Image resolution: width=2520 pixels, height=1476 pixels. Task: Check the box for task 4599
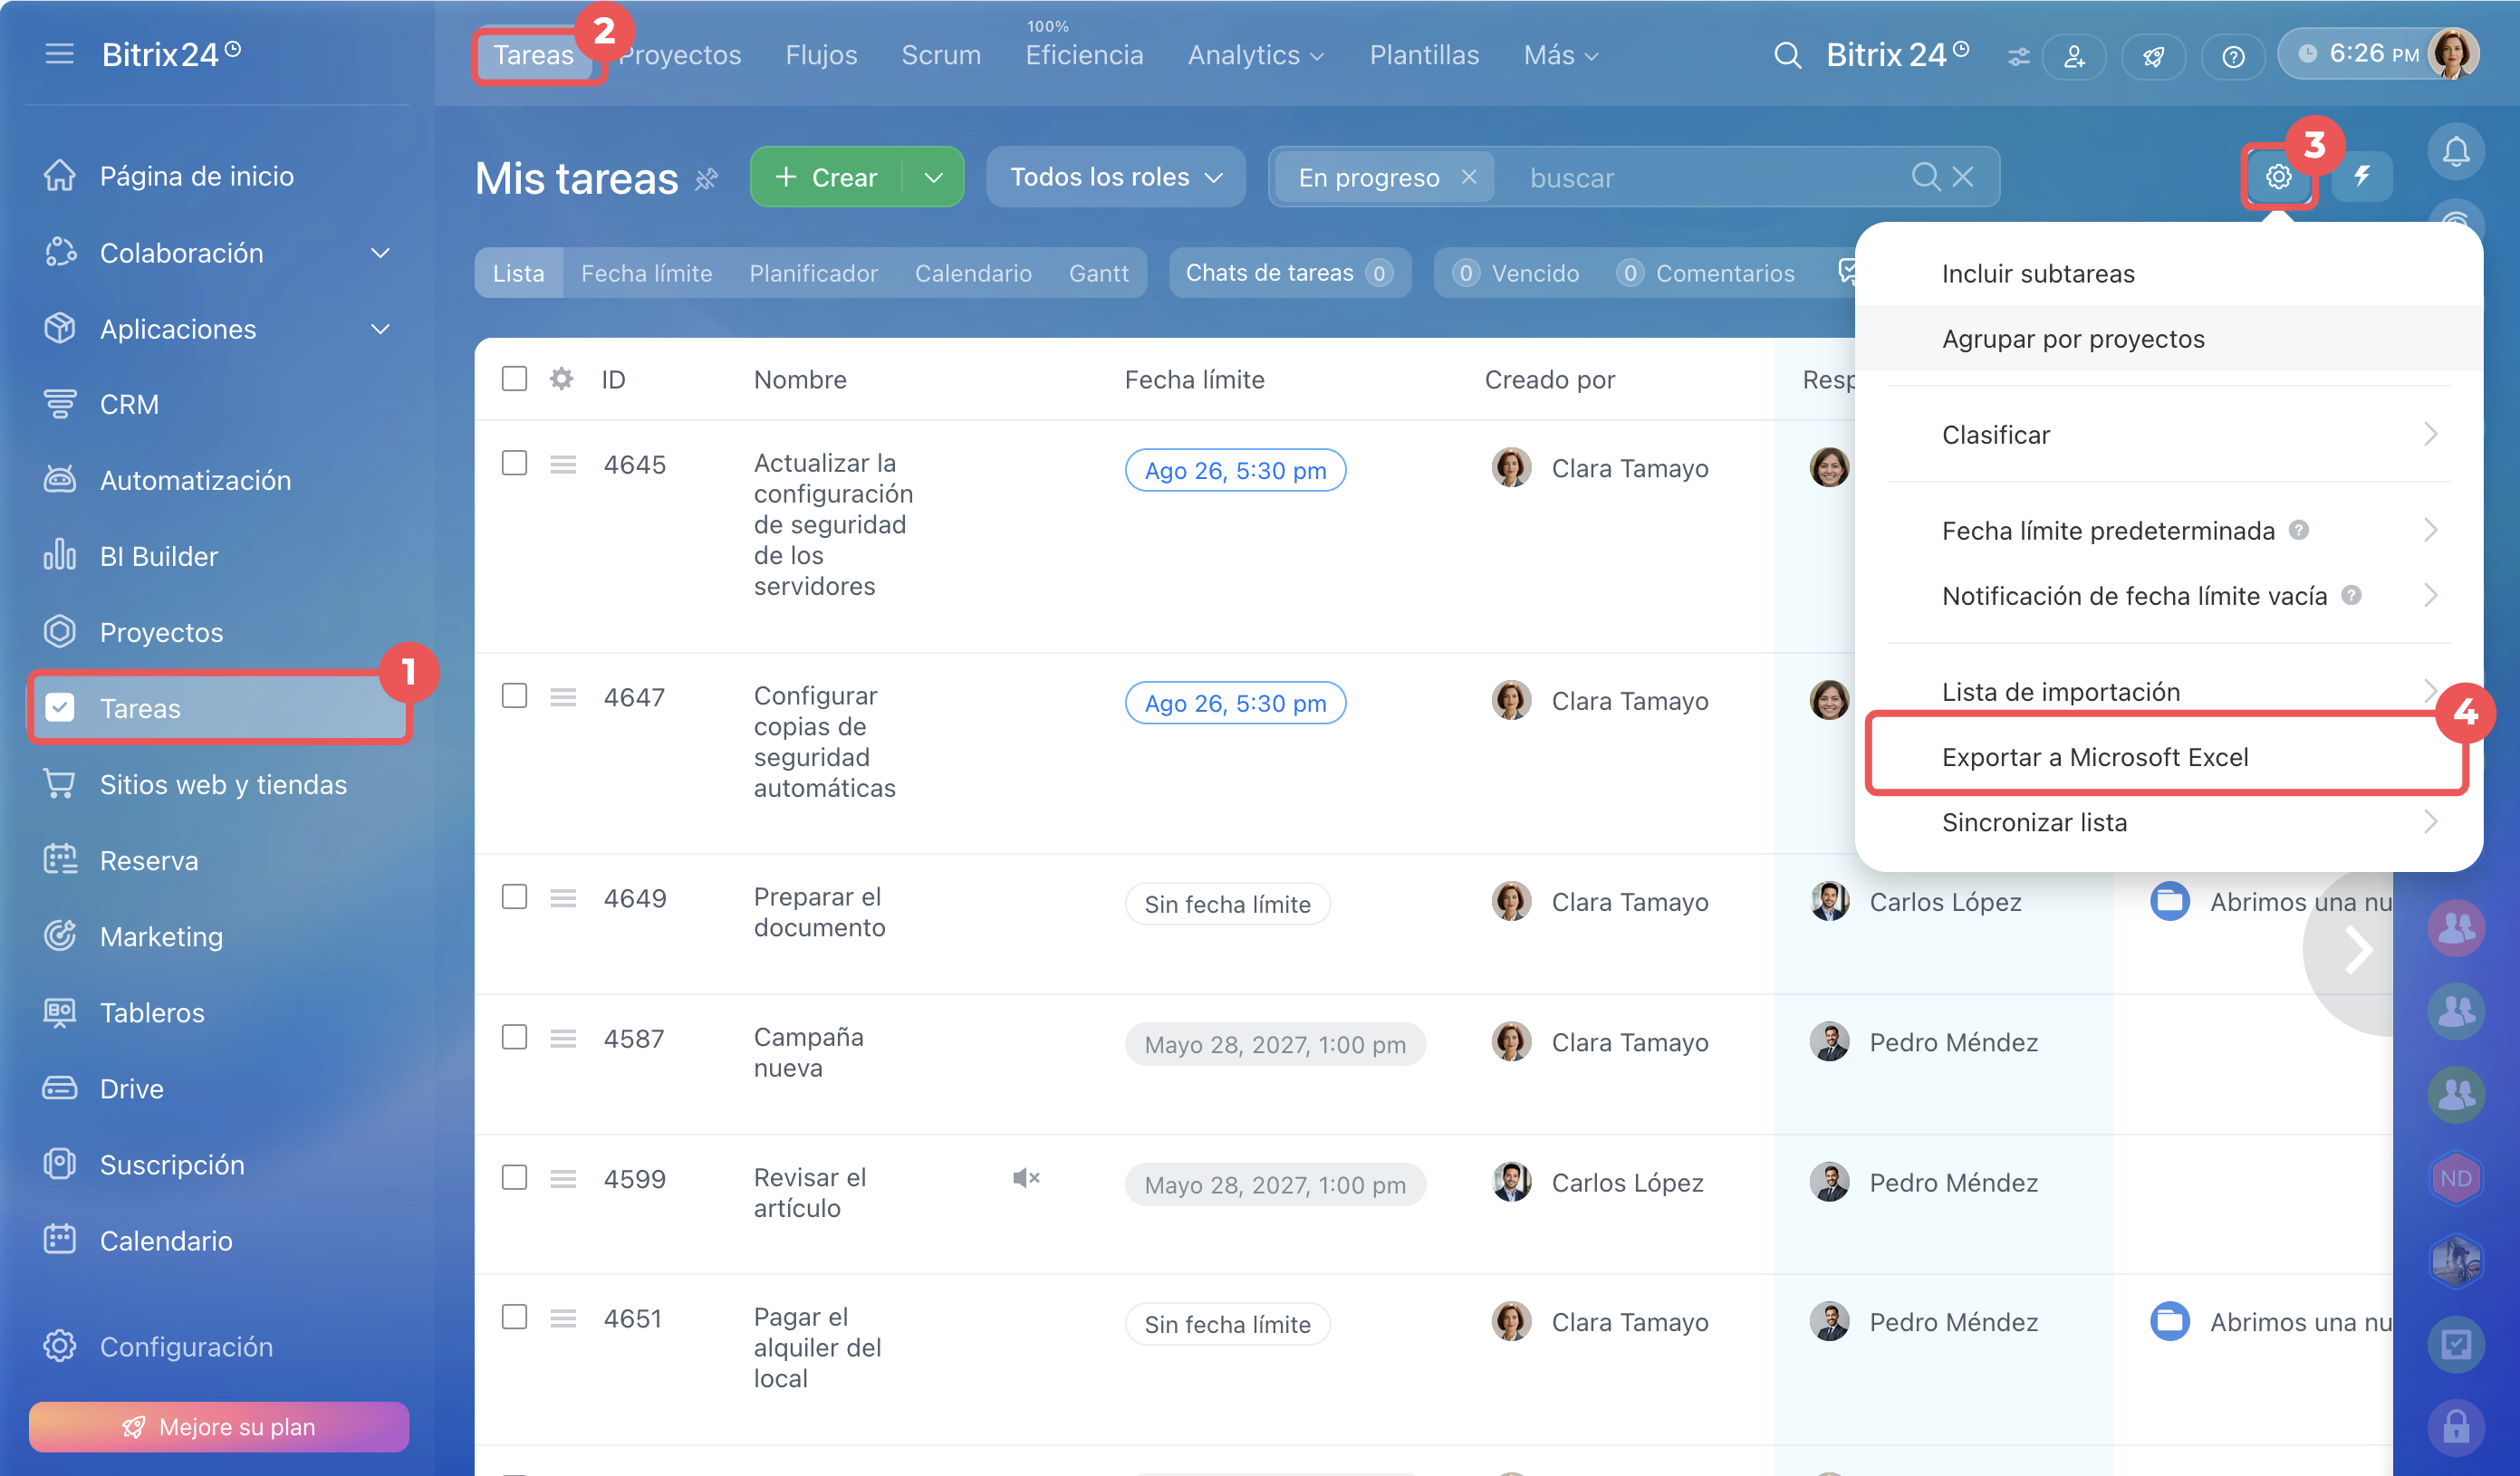tap(514, 1177)
